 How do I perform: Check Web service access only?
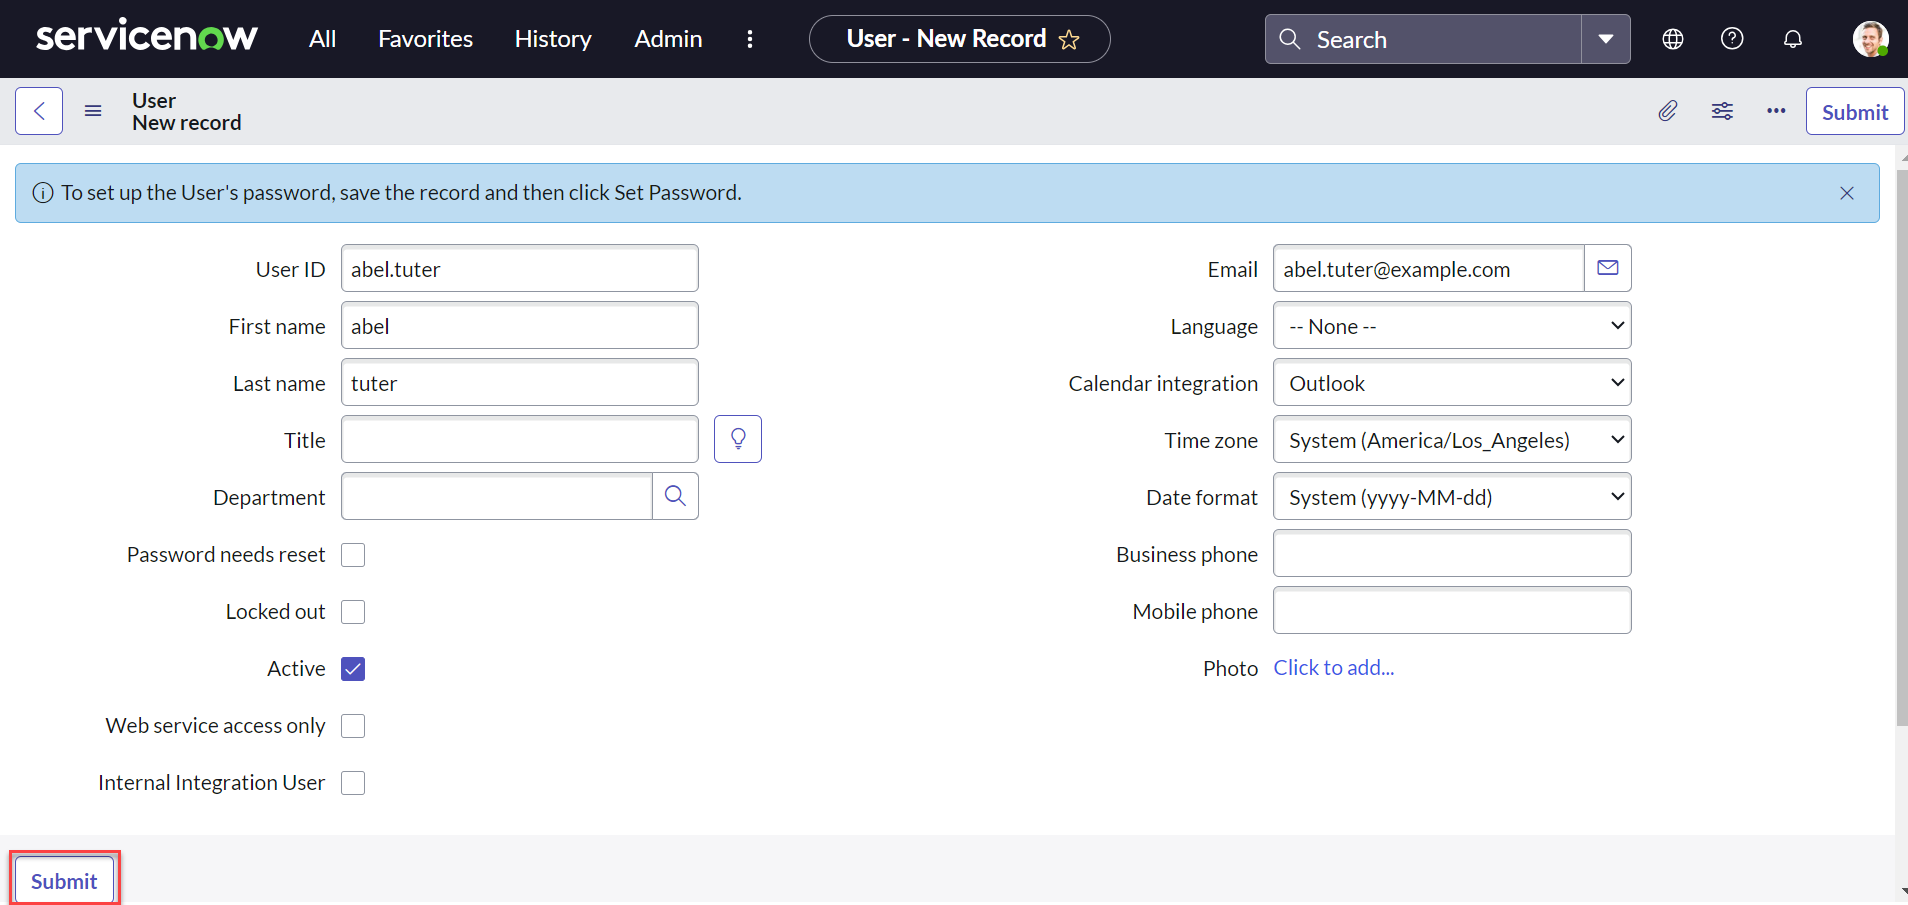point(352,725)
